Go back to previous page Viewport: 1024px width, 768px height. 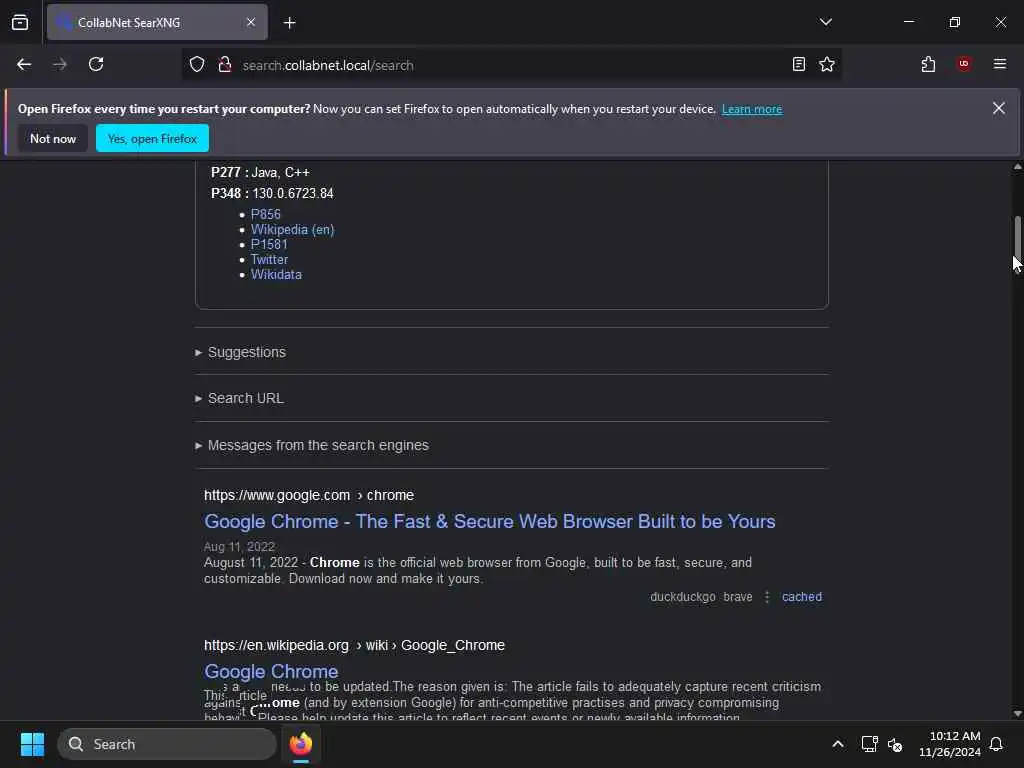[x=24, y=65]
